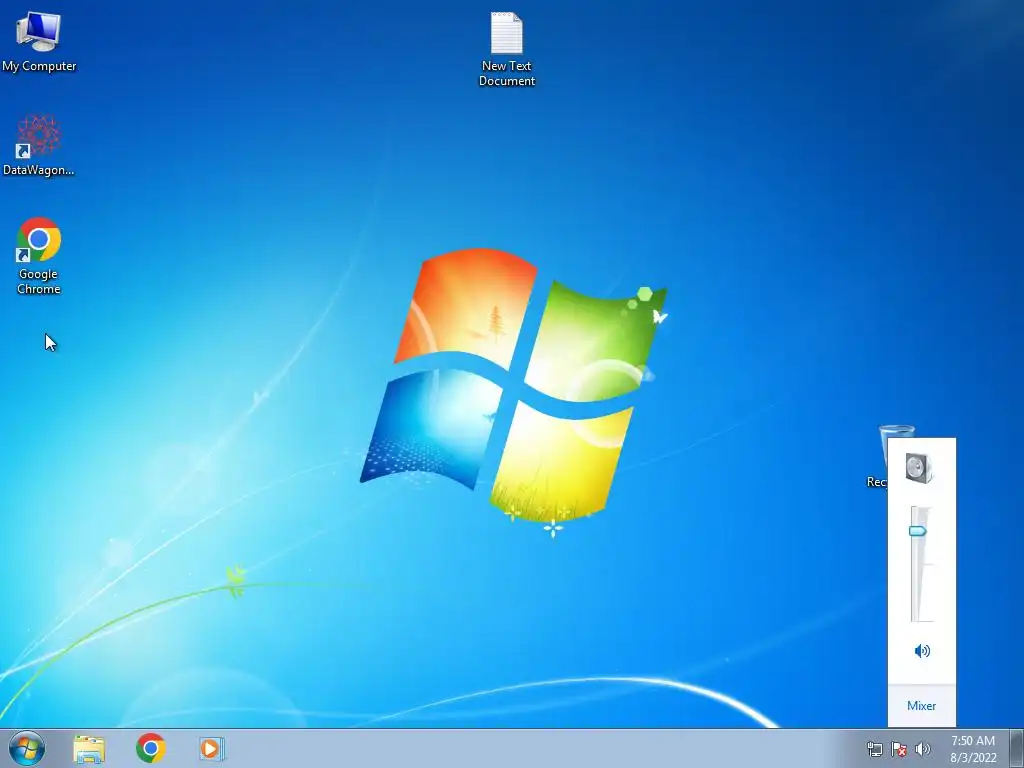Viewport: 1024px width, 768px height.
Task: Launch Chrome from the taskbar
Action: point(151,748)
